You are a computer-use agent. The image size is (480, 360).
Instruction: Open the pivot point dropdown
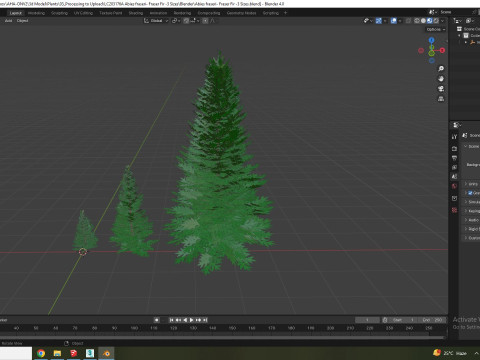(x=176, y=21)
